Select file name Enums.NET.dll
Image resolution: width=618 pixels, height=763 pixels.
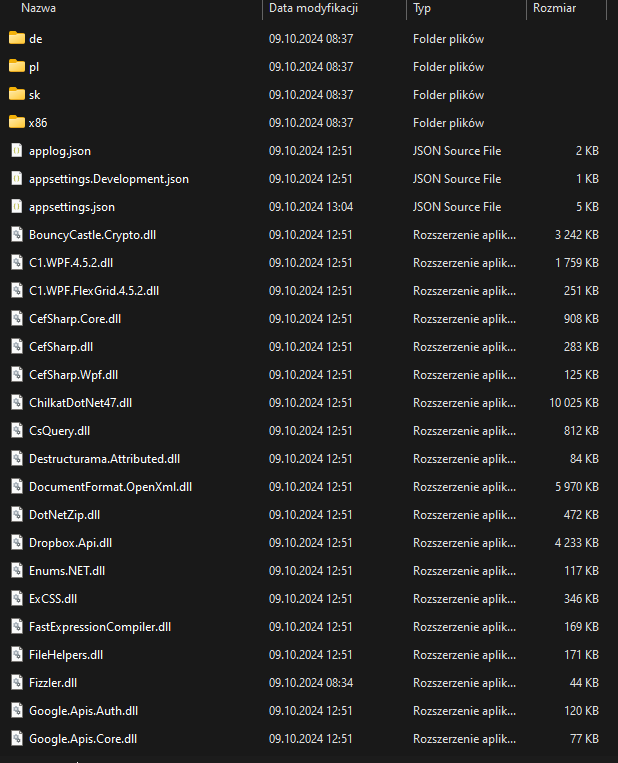coord(67,571)
